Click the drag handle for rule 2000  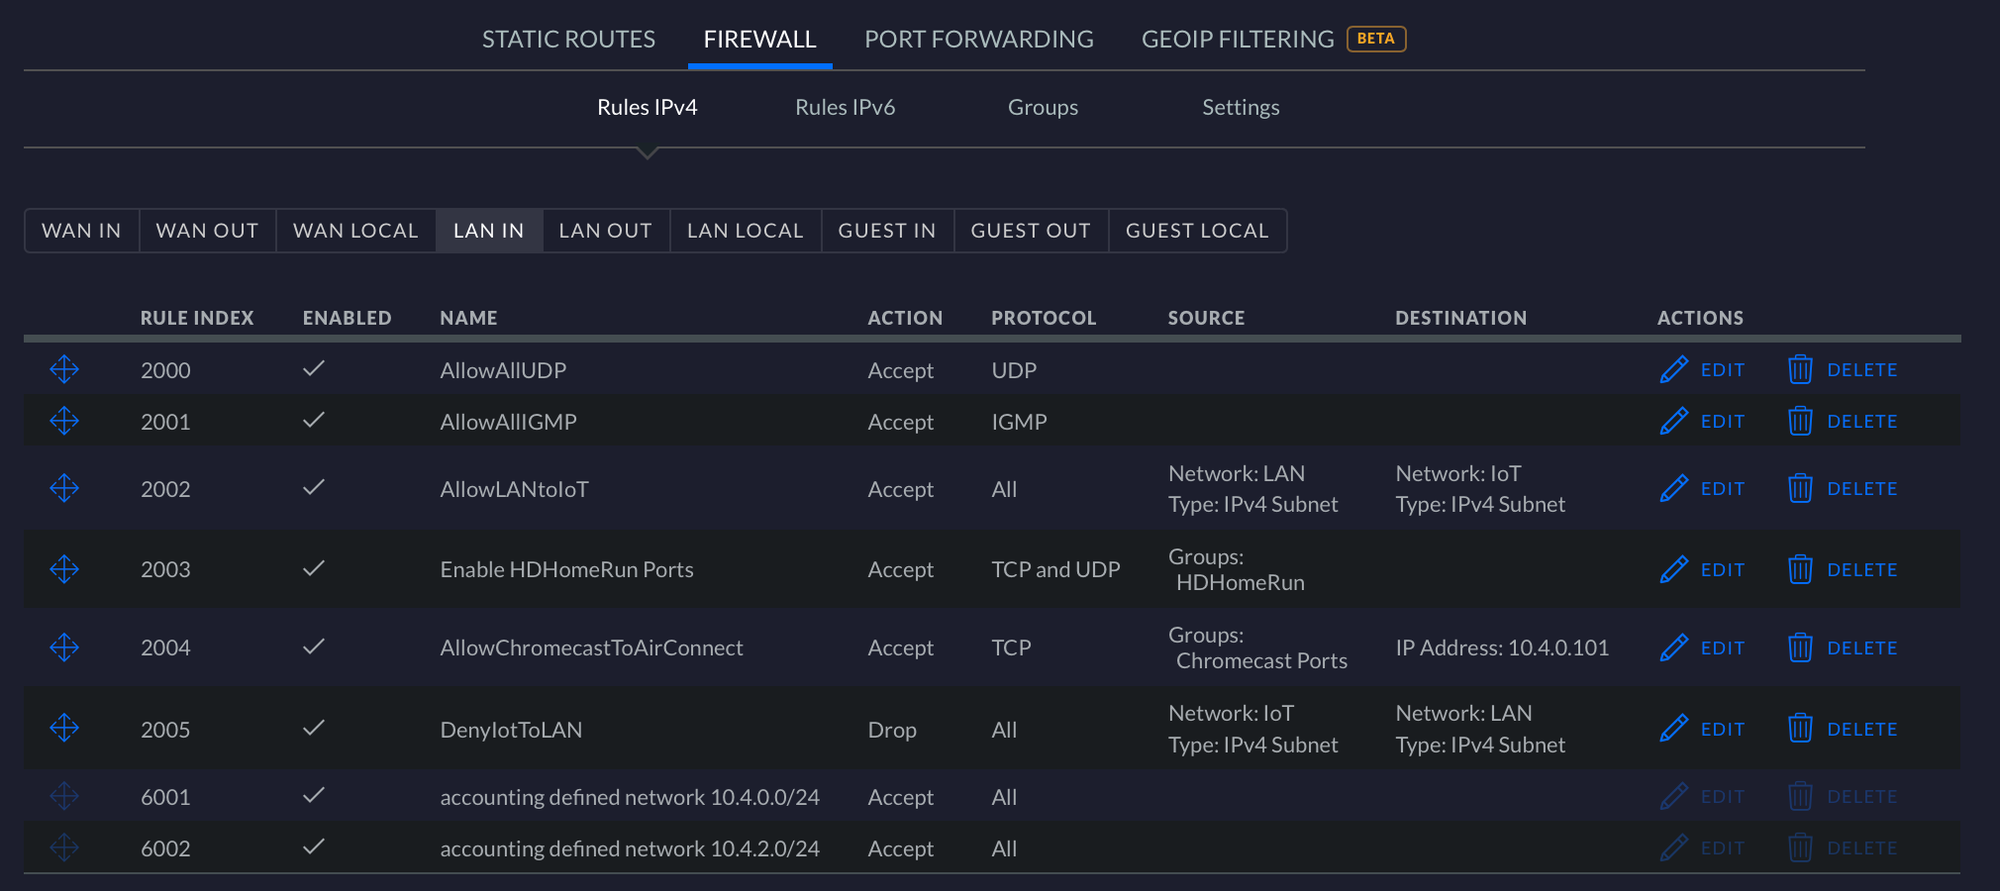click(x=64, y=369)
